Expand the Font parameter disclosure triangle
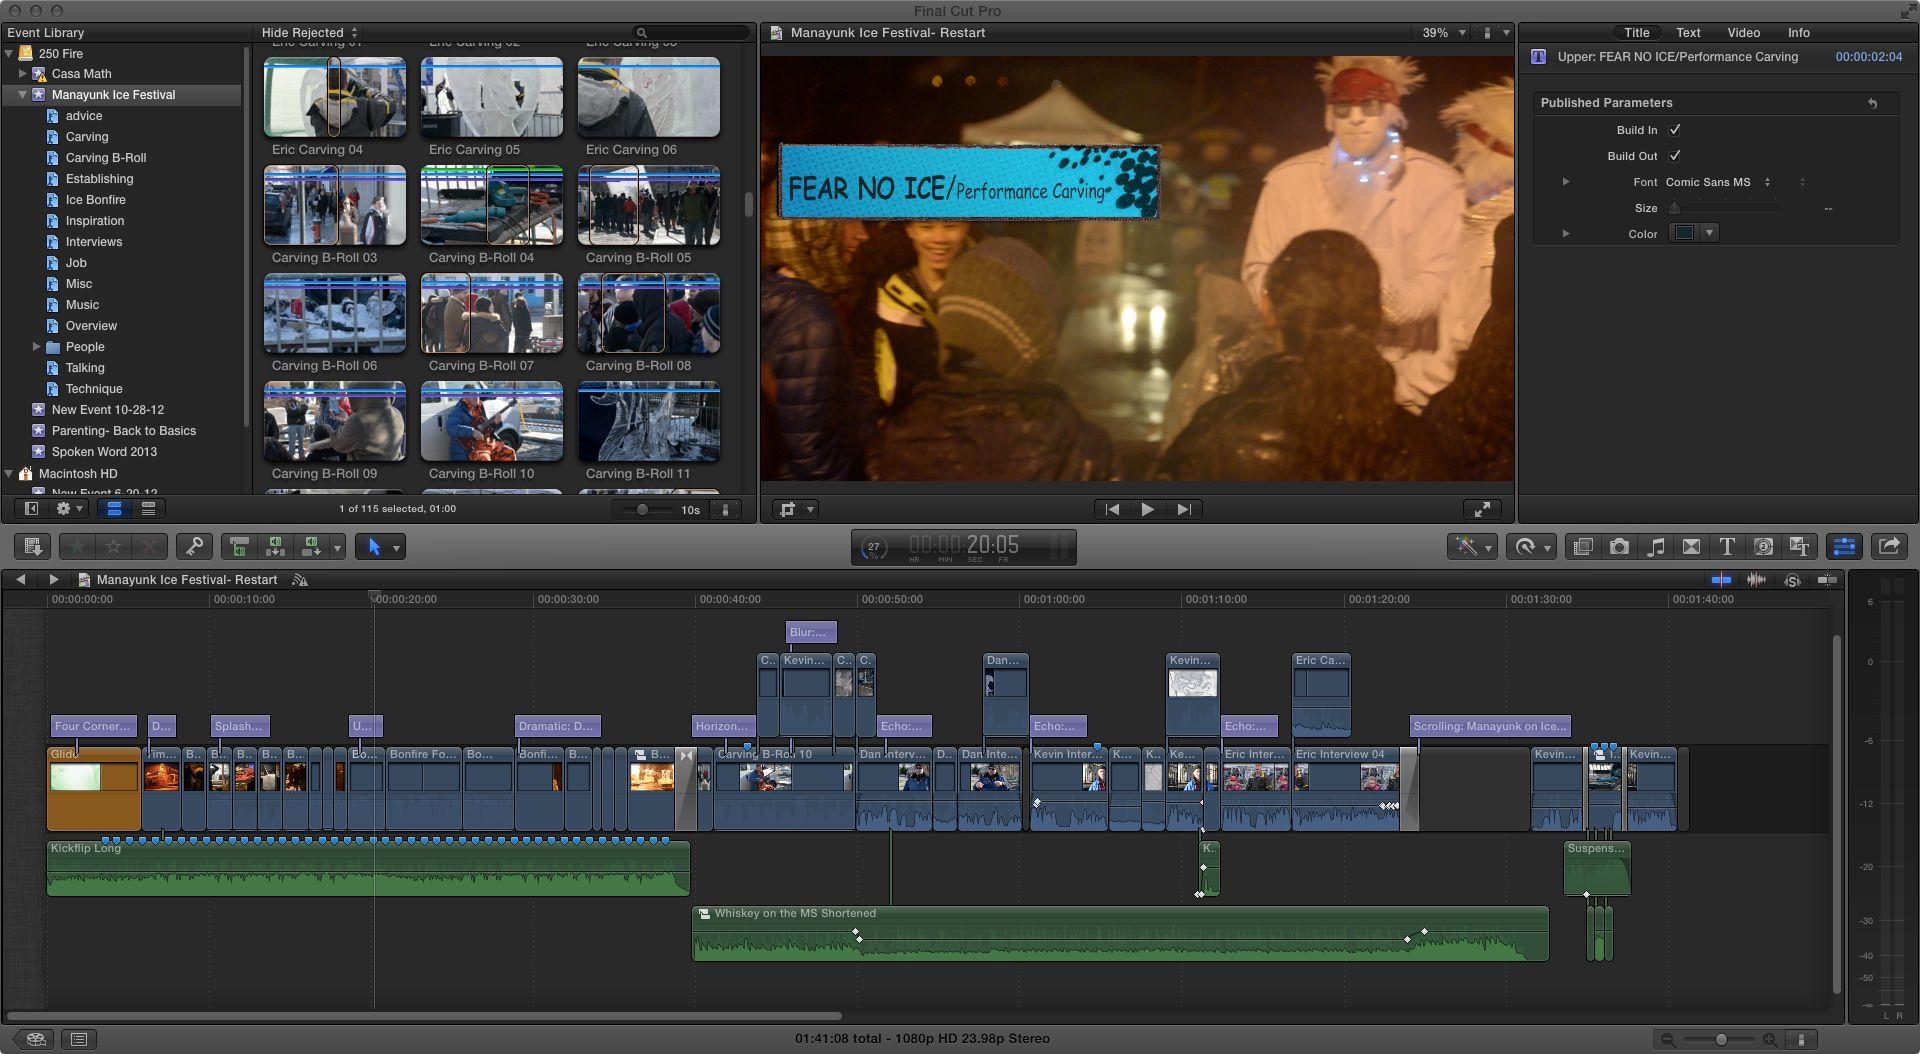Image resolution: width=1920 pixels, height=1054 pixels. 1566,182
